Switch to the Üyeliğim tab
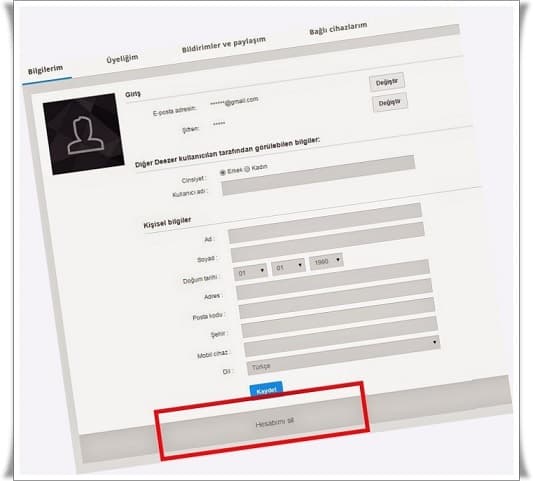This screenshot has height=481, width=533. tap(122, 58)
